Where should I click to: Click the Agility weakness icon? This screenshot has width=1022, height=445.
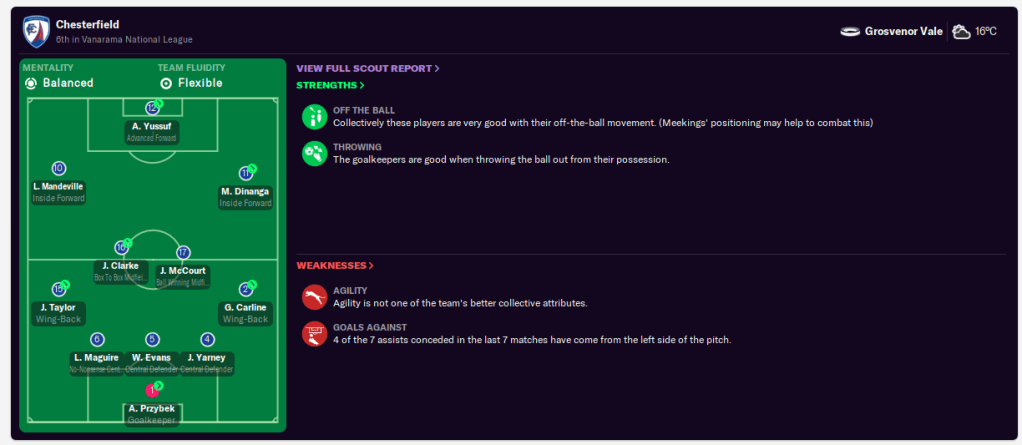[x=314, y=297]
